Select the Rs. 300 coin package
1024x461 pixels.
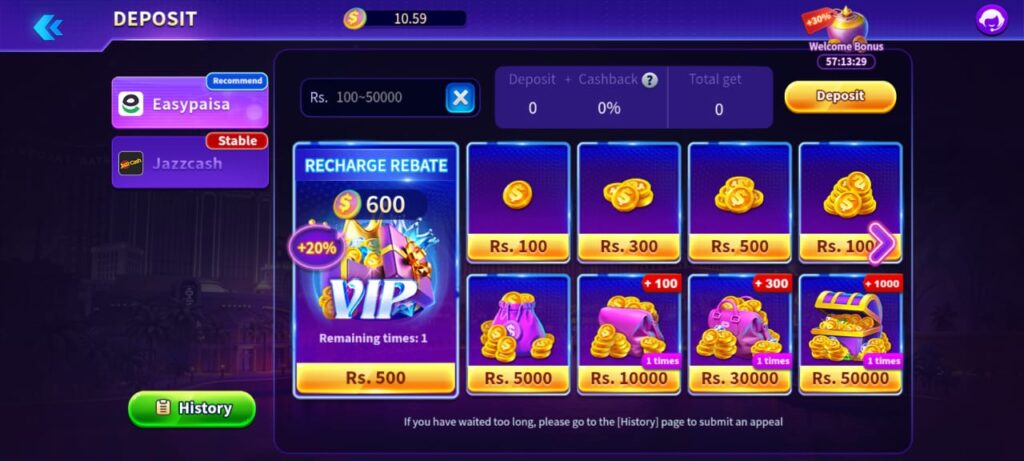[x=629, y=203]
